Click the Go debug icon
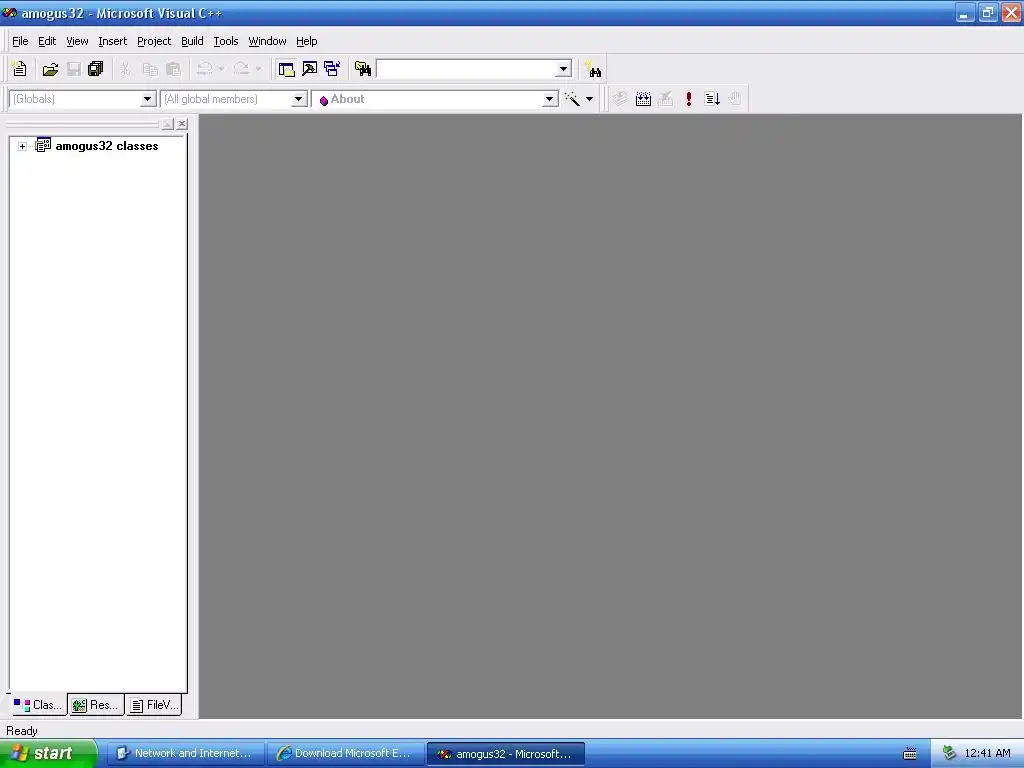This screenshot has height=768, width=1024. click(712, 99)
